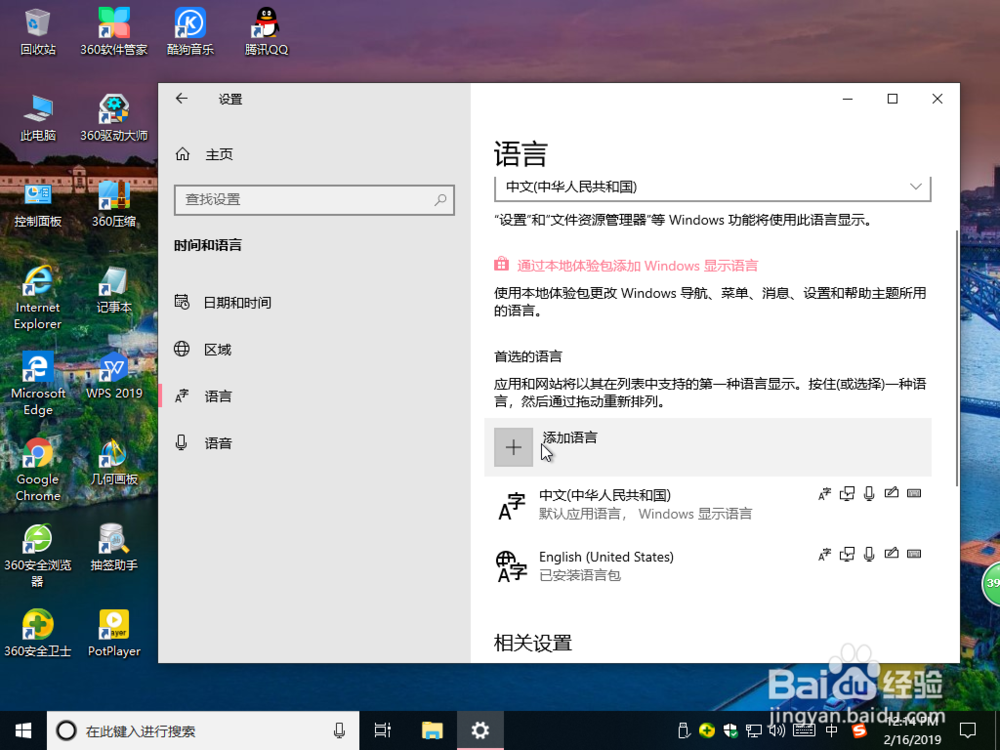
Task: Select 中文(中华人民共和国) language entry
Action: point(708,505)
